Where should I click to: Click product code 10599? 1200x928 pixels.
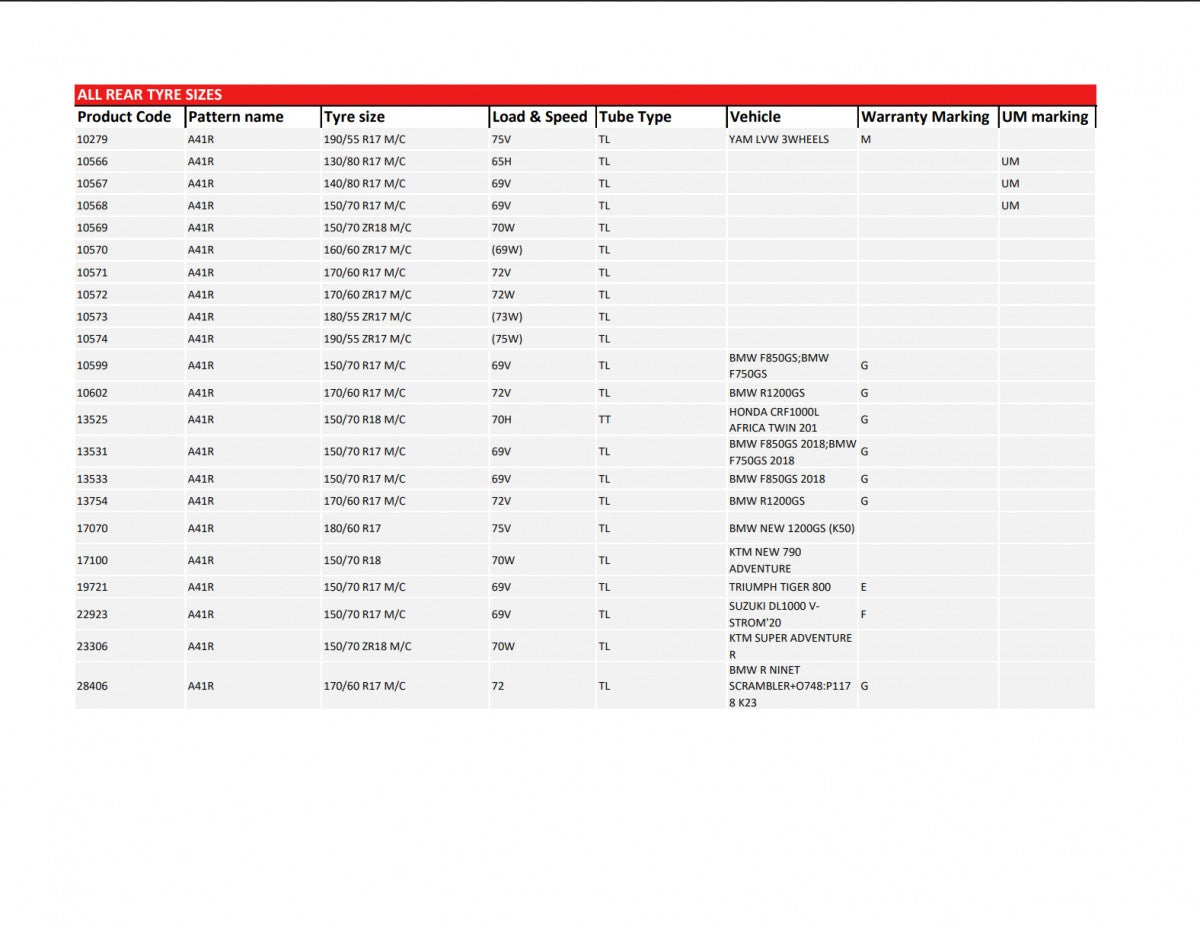(x=92, y=366)
